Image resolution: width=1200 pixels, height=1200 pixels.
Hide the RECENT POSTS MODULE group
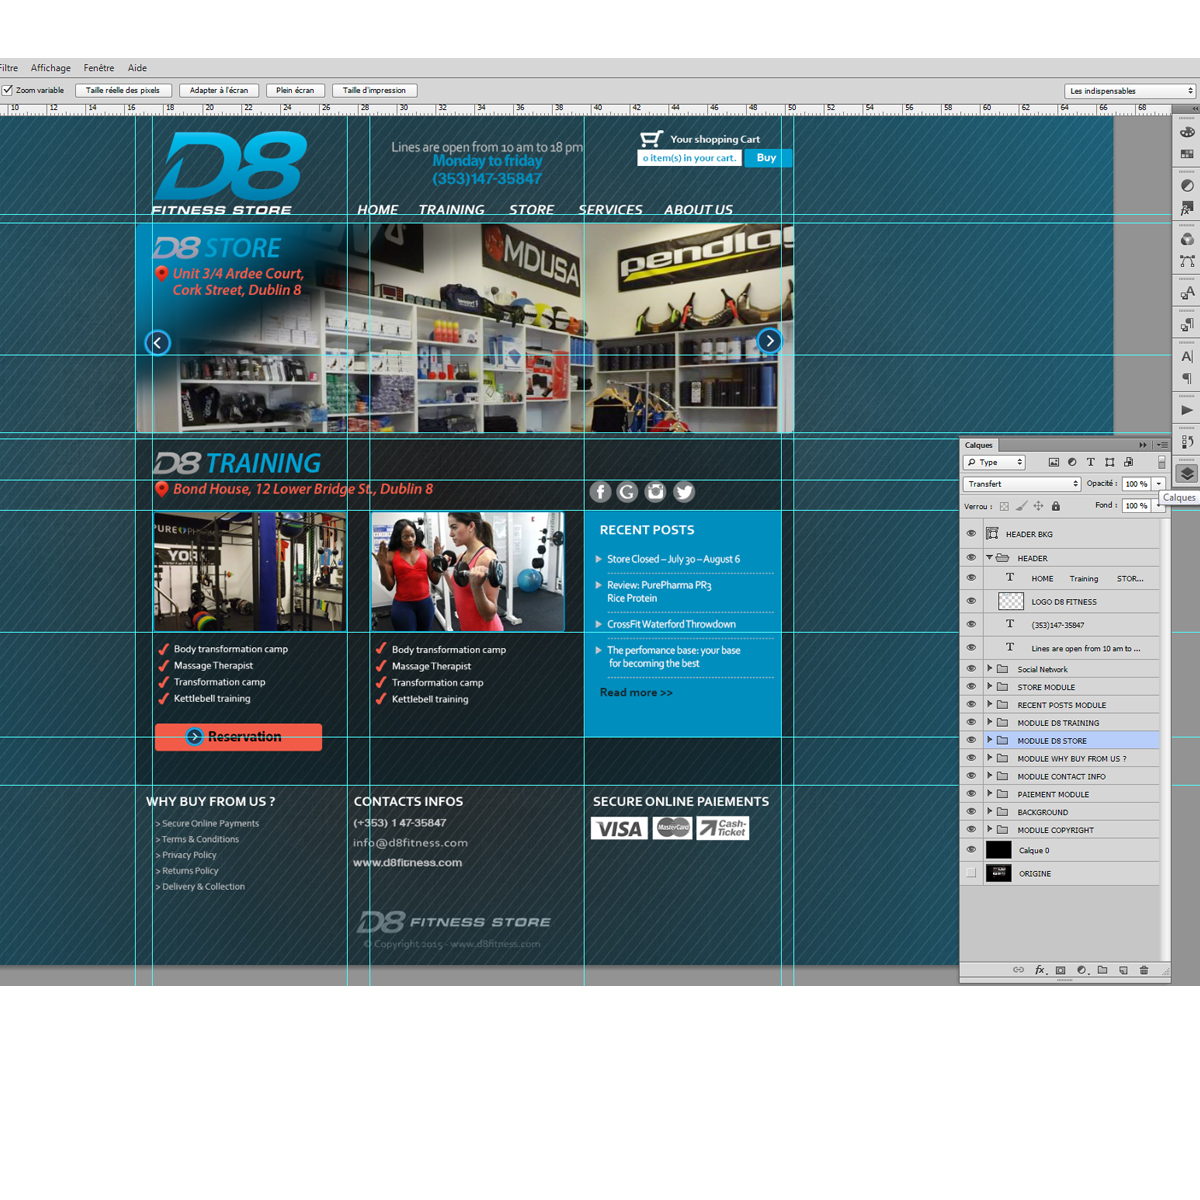click(x=971, y=705)
